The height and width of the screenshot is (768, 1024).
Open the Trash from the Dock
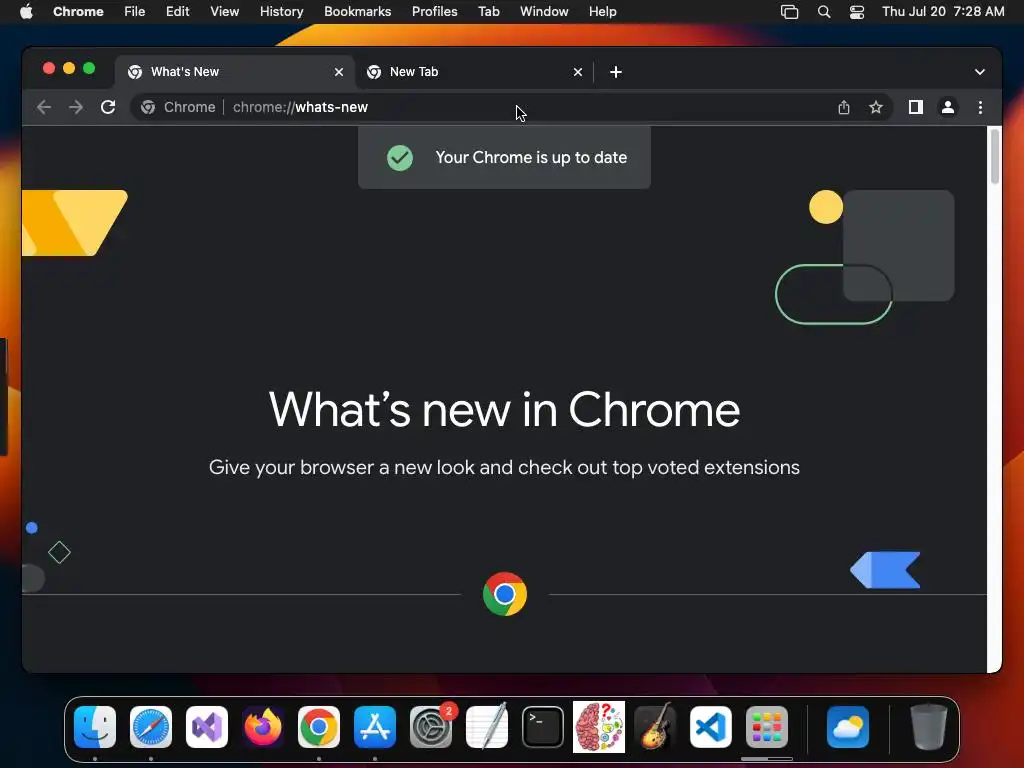[929, 727]
